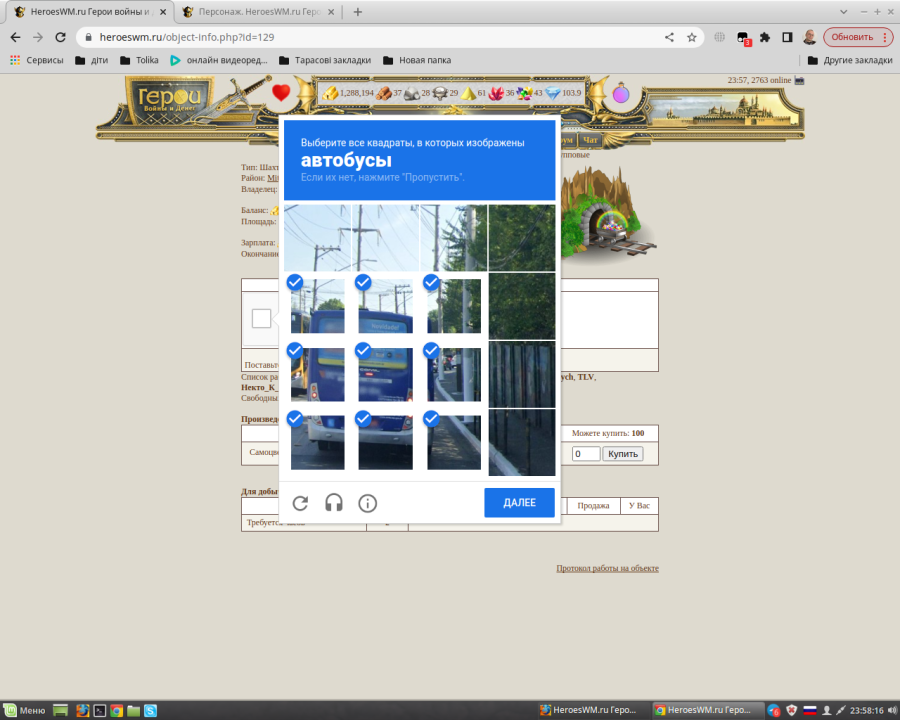View site security info via lock icon
The width and height of the screenshot is (900, 720).
point(88,37)
